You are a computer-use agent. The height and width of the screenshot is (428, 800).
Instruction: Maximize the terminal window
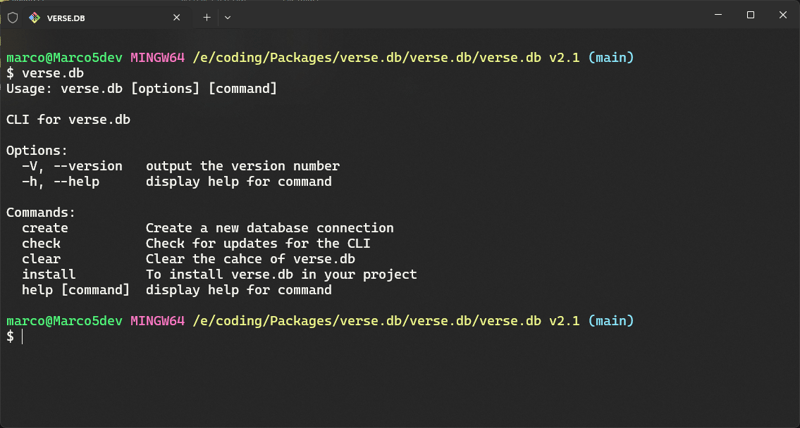pos(751,15)
